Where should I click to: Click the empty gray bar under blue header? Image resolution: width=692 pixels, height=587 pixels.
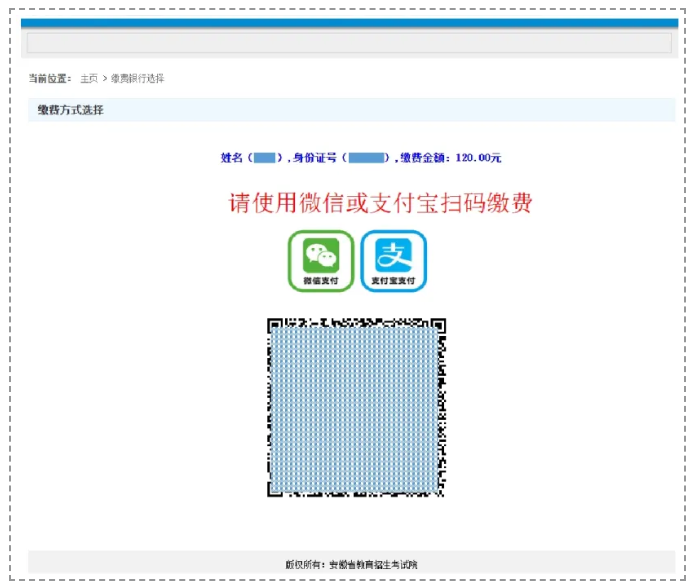pyautogui.click(x=349, y=43)
